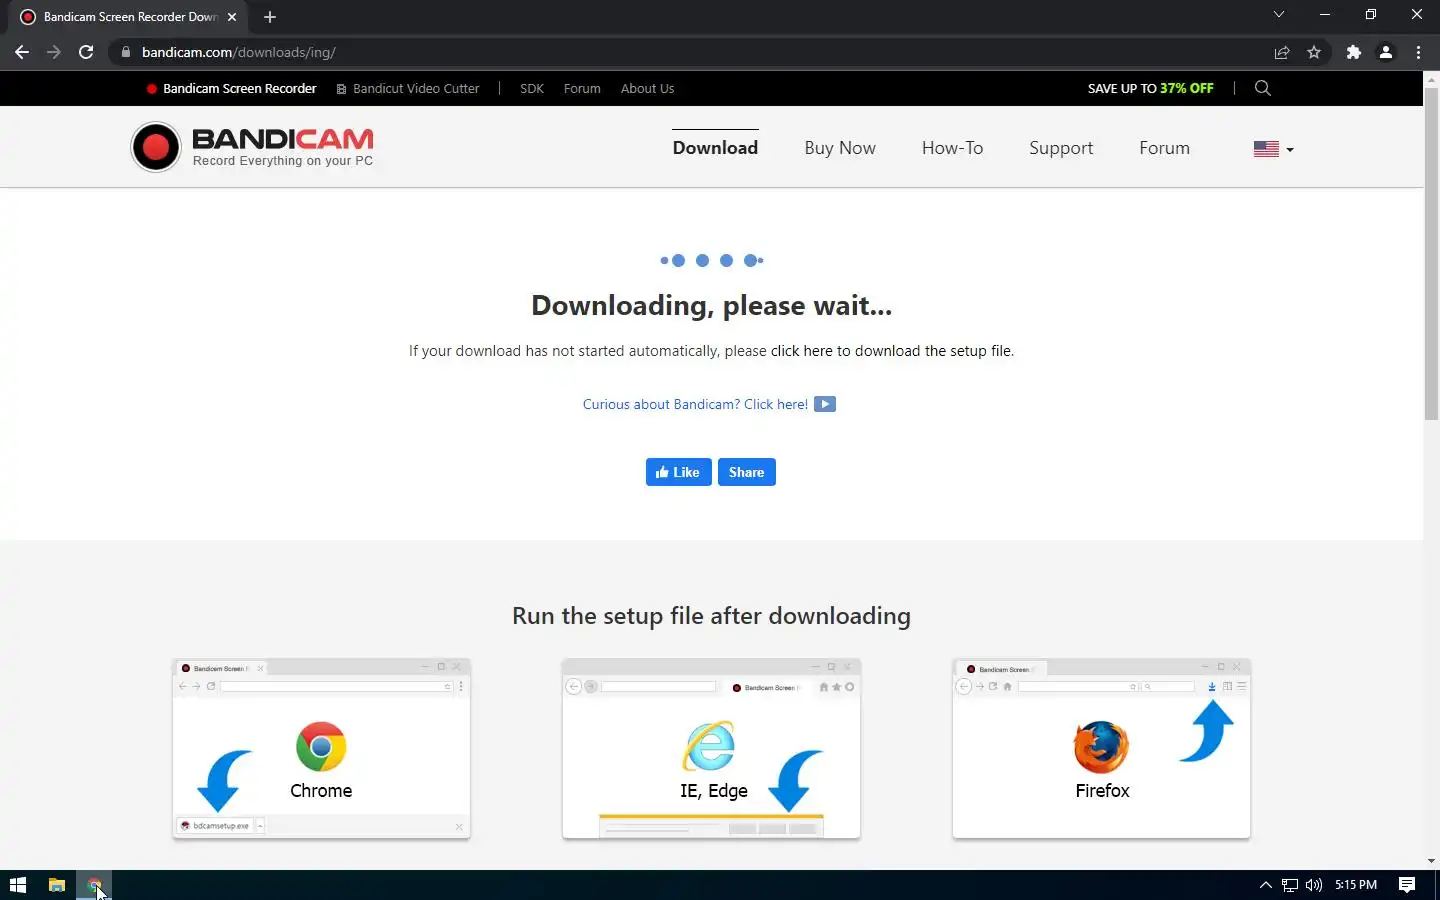
Task: Click the Chrome instruction thumbnail
Action: (321, 749)
